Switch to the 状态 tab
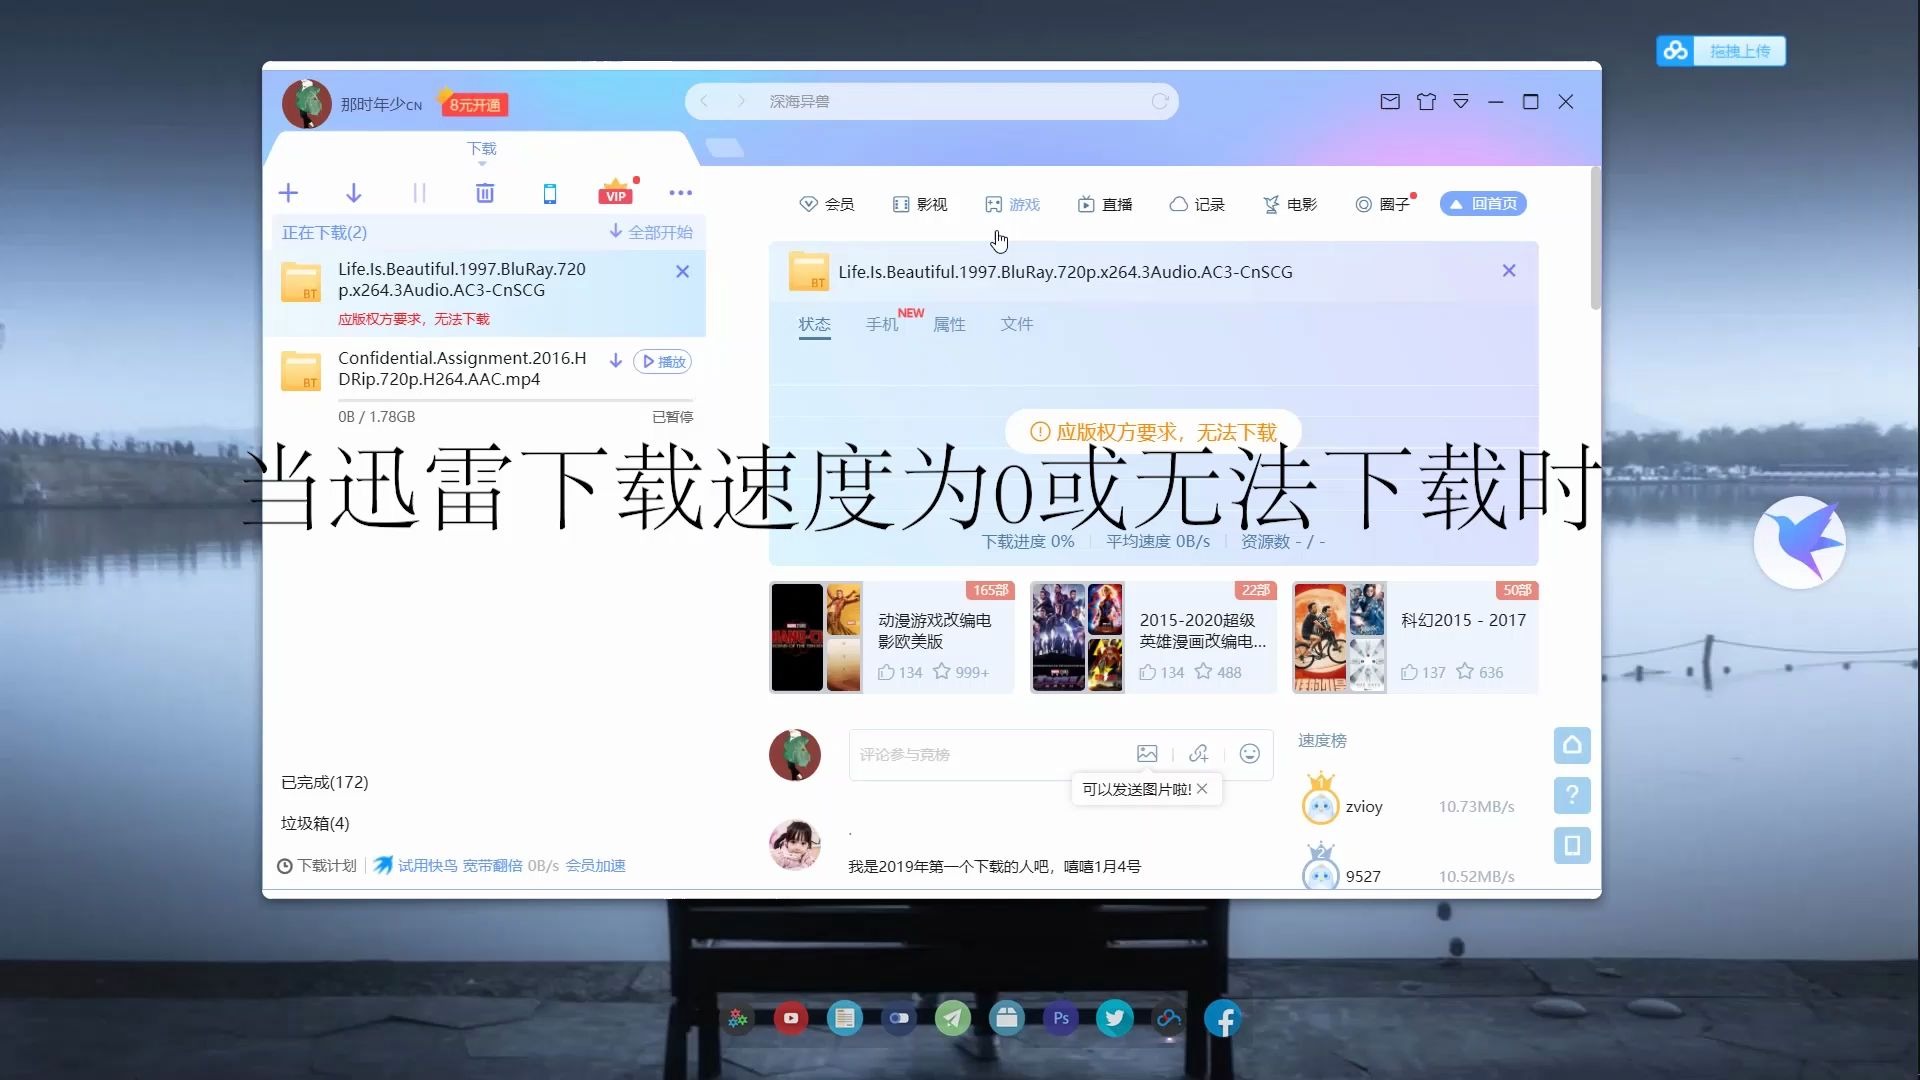 (814, 324)
